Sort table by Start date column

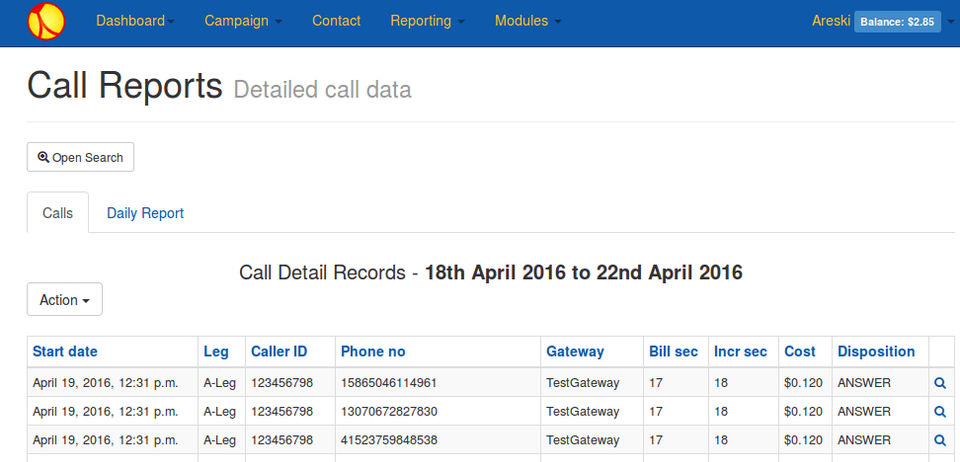coord(65,352)
